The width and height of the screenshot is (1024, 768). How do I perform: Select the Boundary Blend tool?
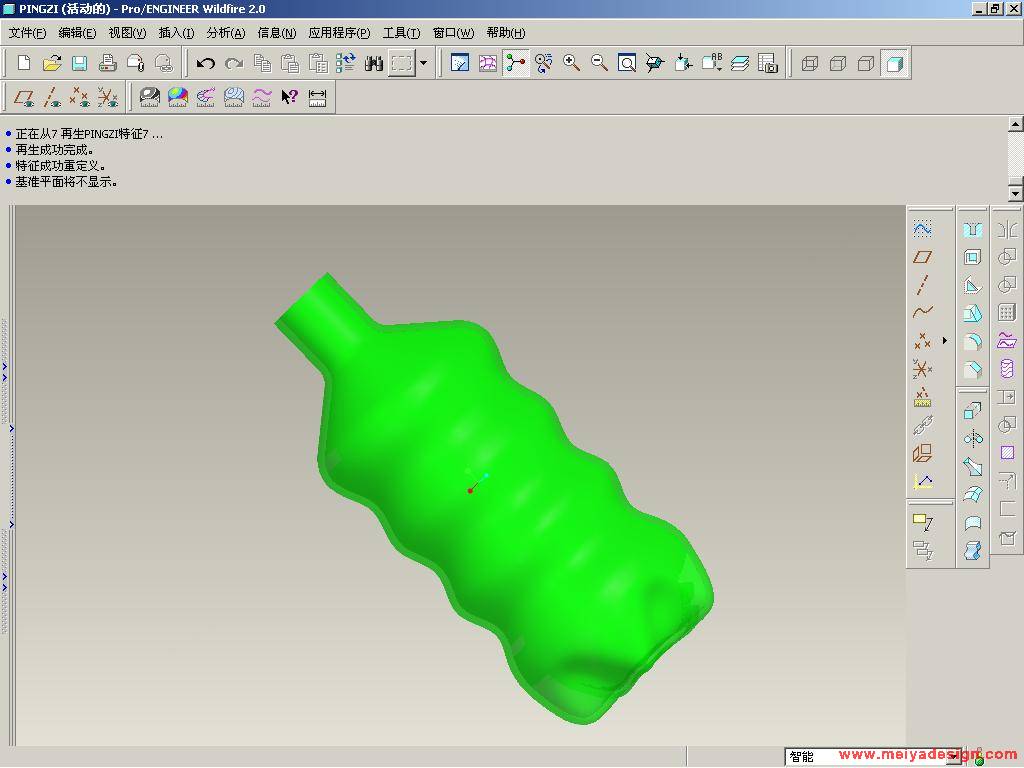pos(972,494)
